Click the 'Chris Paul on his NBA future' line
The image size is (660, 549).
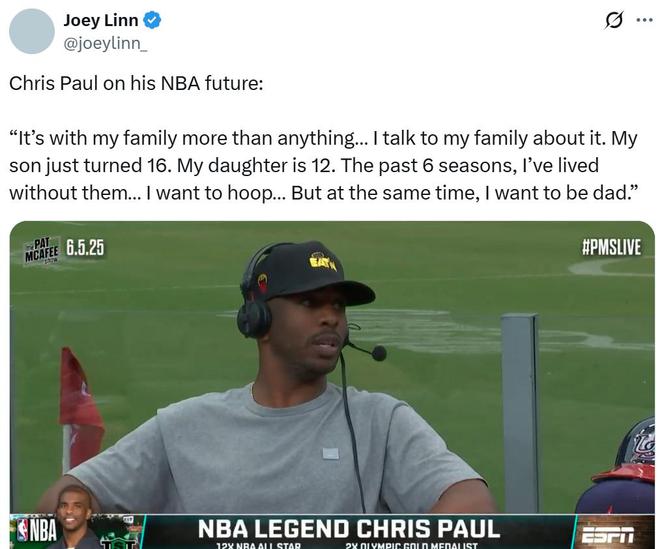coord(136,83)
